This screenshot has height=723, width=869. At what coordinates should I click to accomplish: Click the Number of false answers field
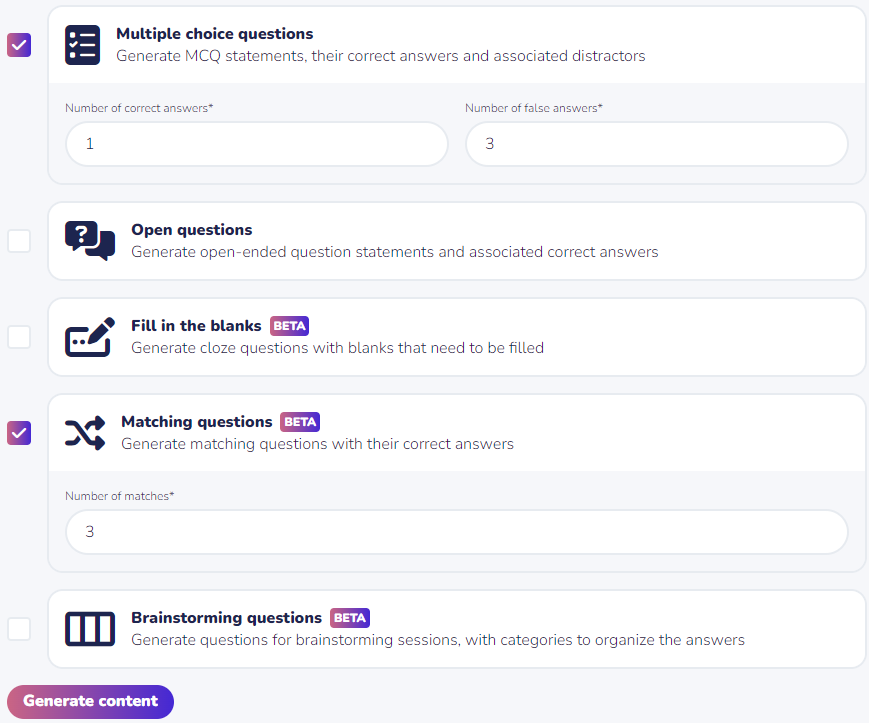pos(657,144)
